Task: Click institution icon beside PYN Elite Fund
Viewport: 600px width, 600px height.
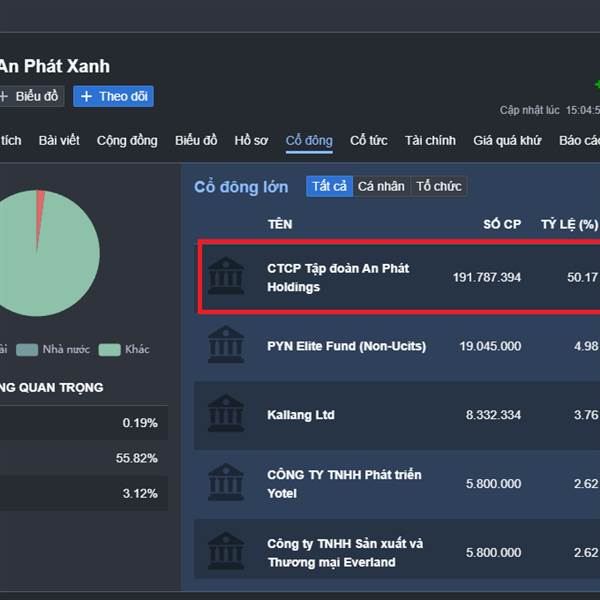Action: point(226,344)
